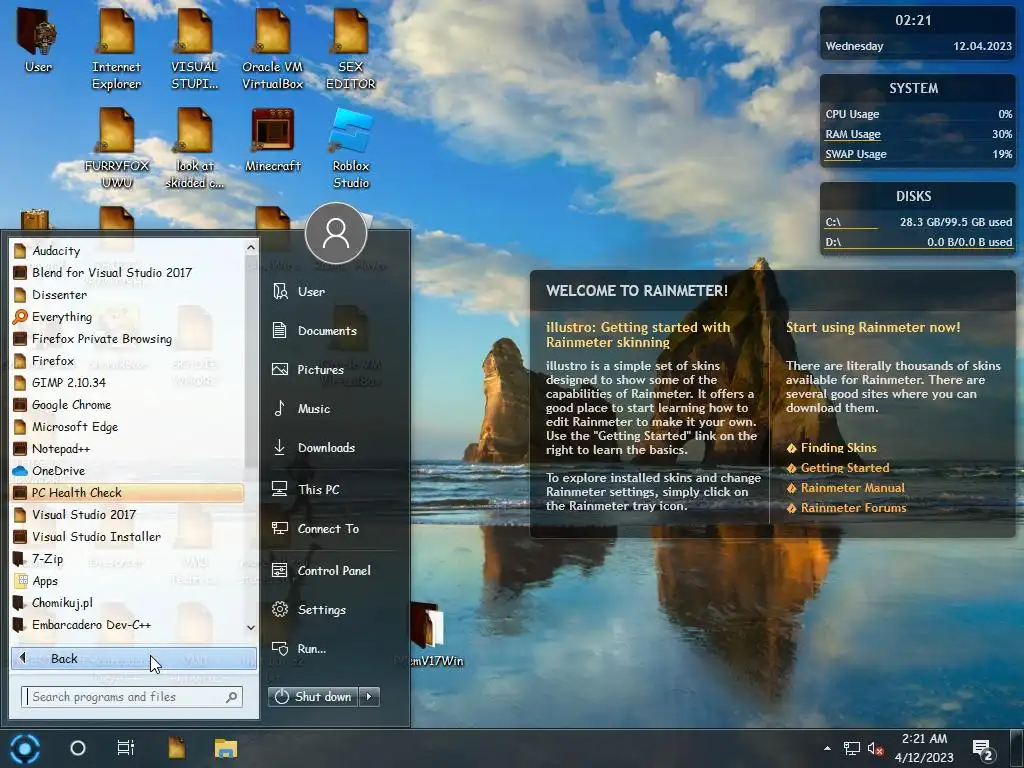
Task: Open the Run... dialog
Action: coord(333,648)
